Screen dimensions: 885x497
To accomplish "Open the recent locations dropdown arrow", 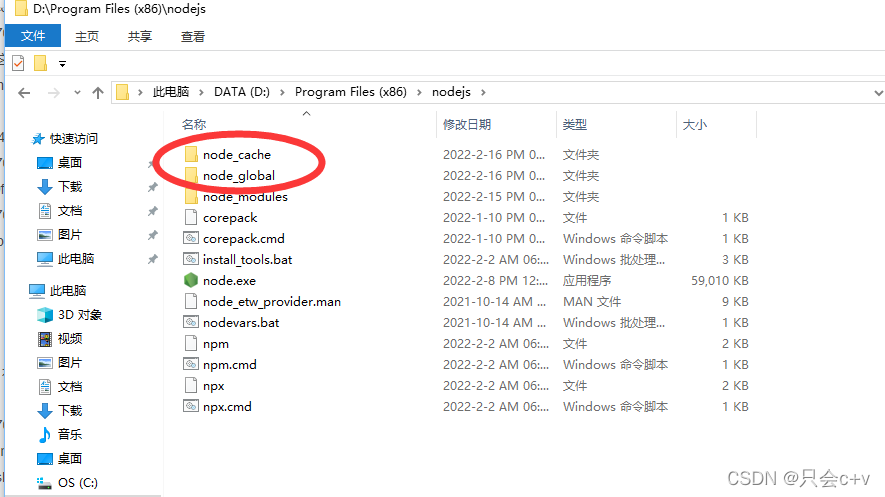I will coord(77,93).
